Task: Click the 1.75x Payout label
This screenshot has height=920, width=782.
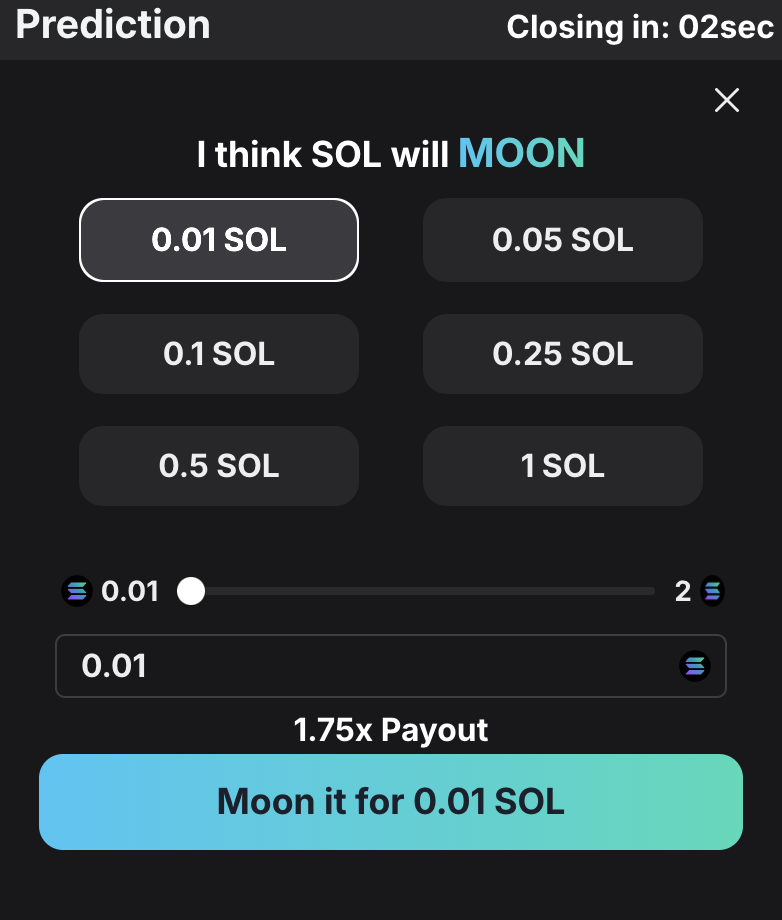Action: pos(391,730)
